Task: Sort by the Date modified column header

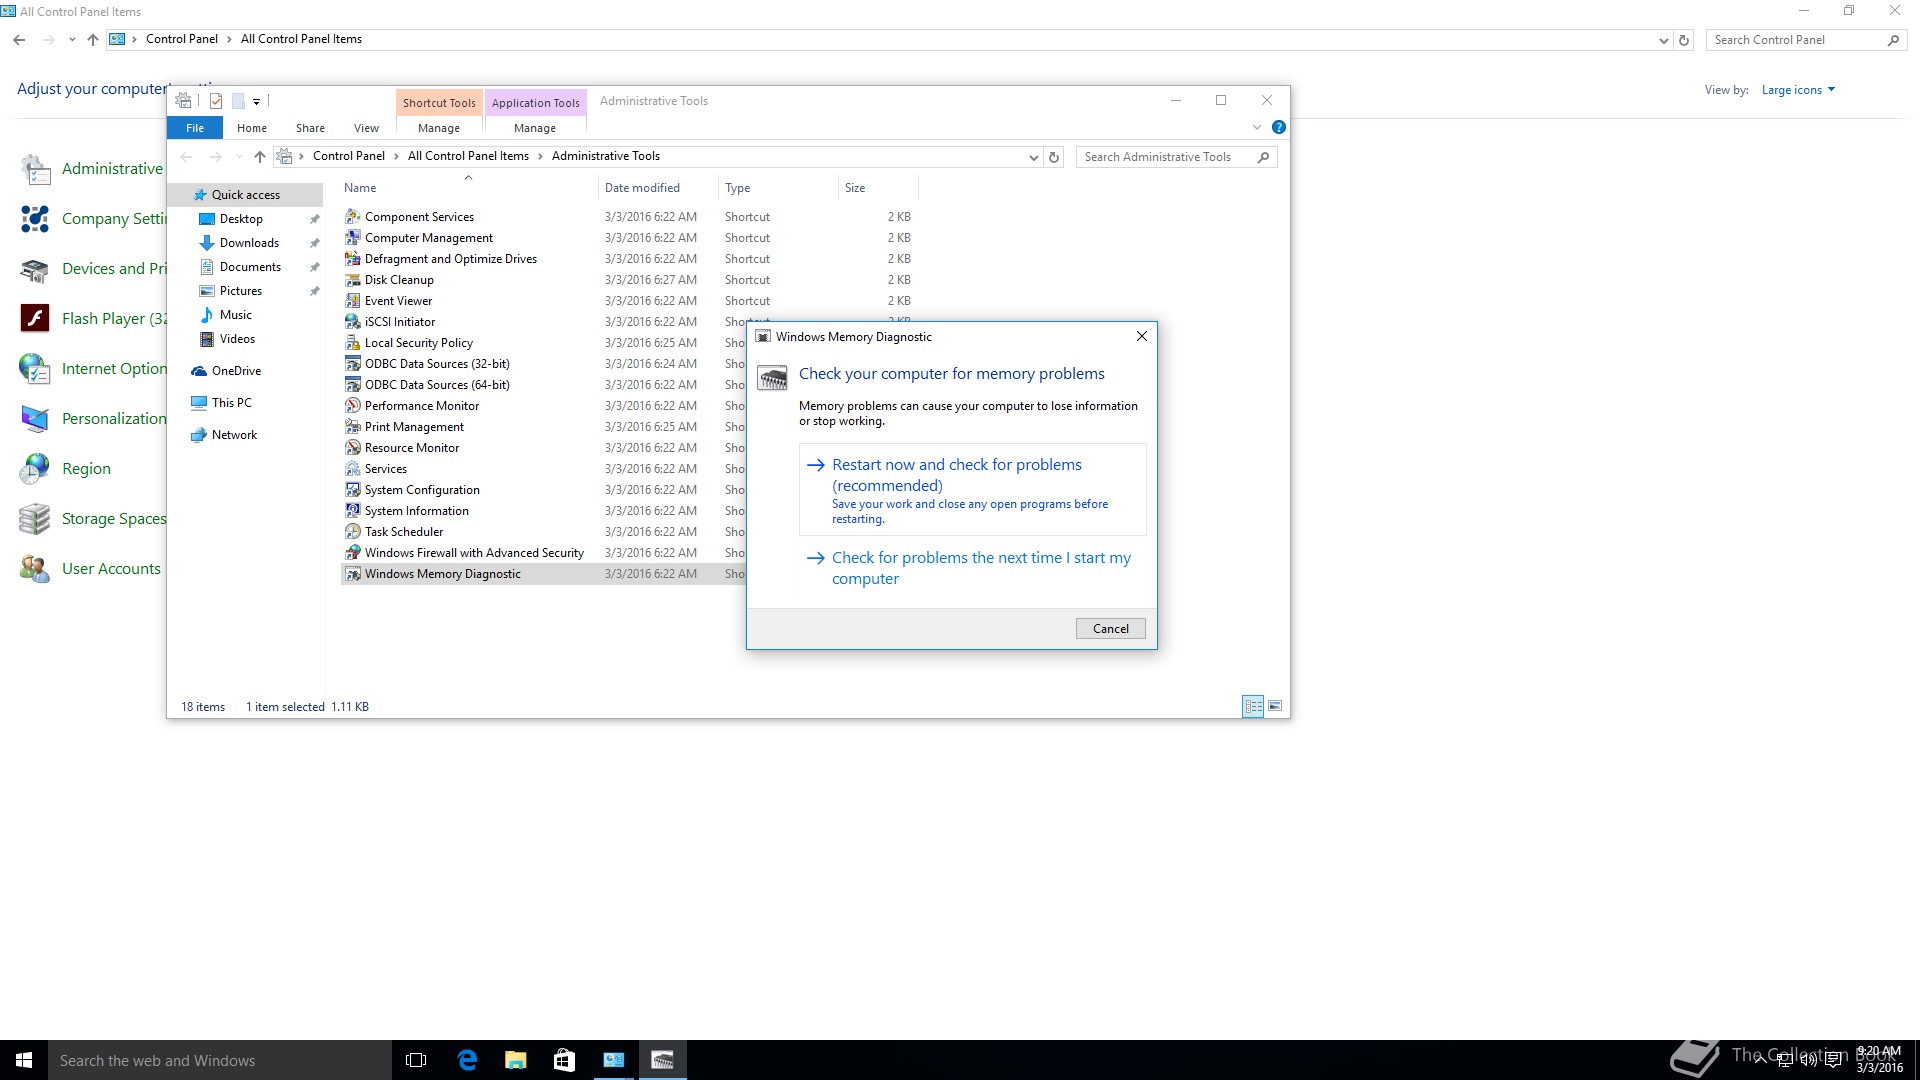Action: pos(657,188)
